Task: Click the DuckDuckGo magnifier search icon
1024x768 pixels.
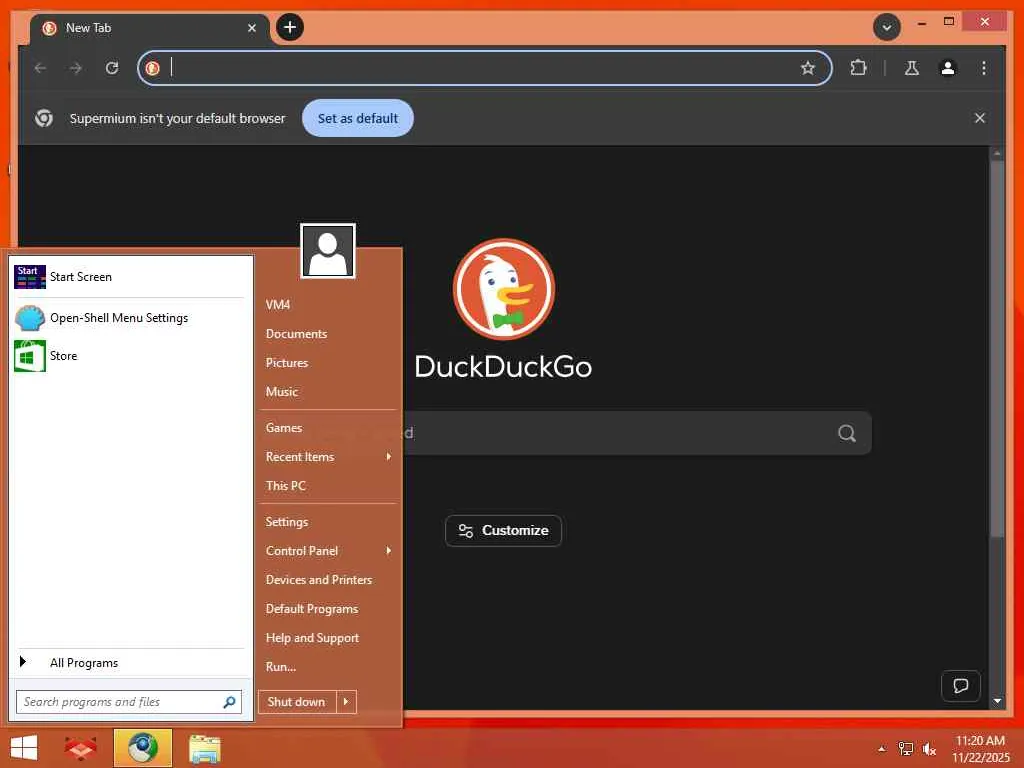Action: click(847, 433)
